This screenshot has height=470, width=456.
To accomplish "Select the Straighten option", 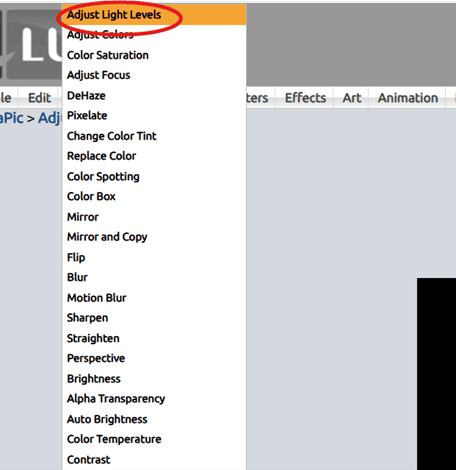I will coord(154,338).
